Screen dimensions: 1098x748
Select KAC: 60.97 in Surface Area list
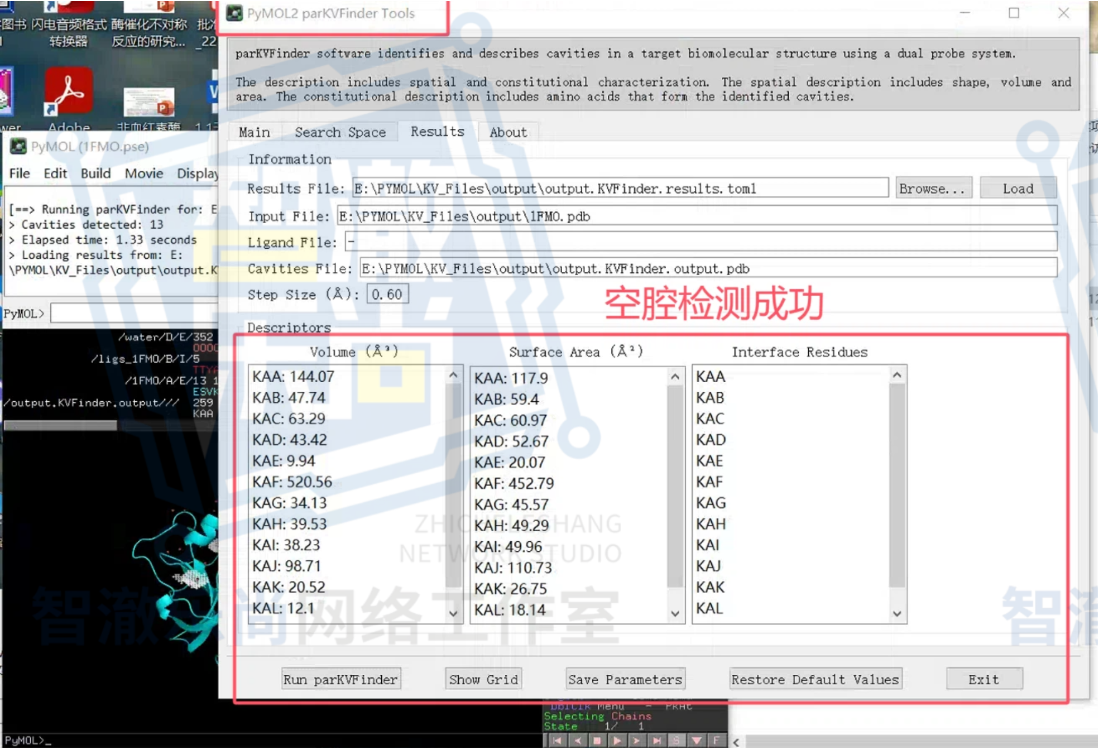click(x=510, y=420)
